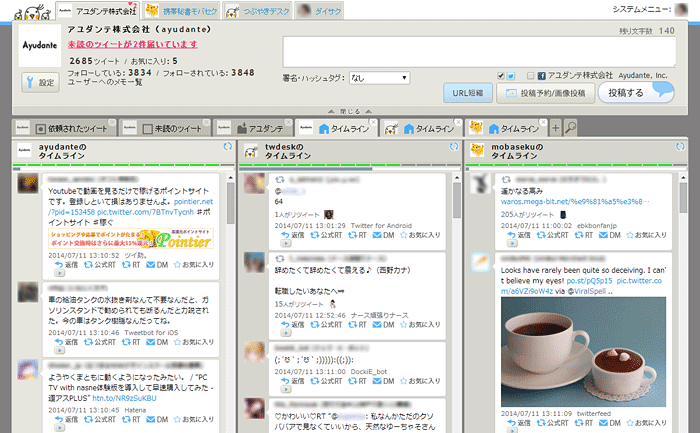
Task: Favorite the DockiE_bot tweet
Action: [x=420, y=381]
